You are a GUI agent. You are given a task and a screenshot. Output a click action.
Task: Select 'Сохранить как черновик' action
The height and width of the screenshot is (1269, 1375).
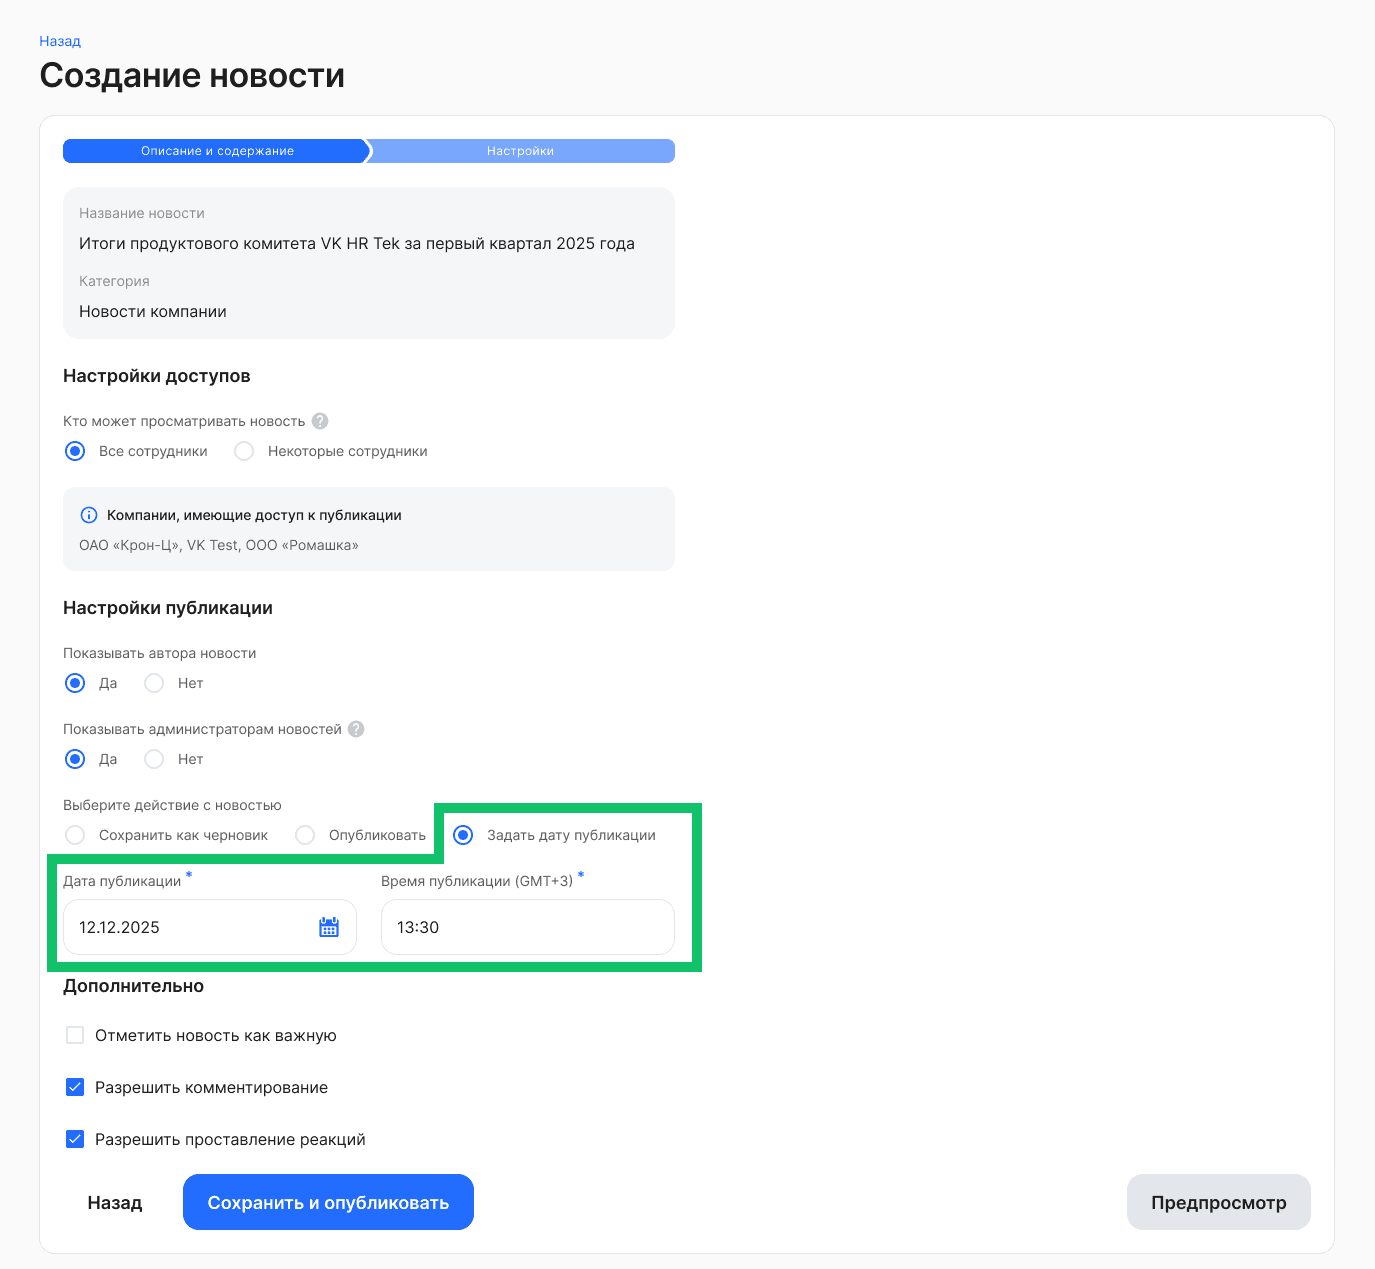pyautogui.click(x=75, y=835)
